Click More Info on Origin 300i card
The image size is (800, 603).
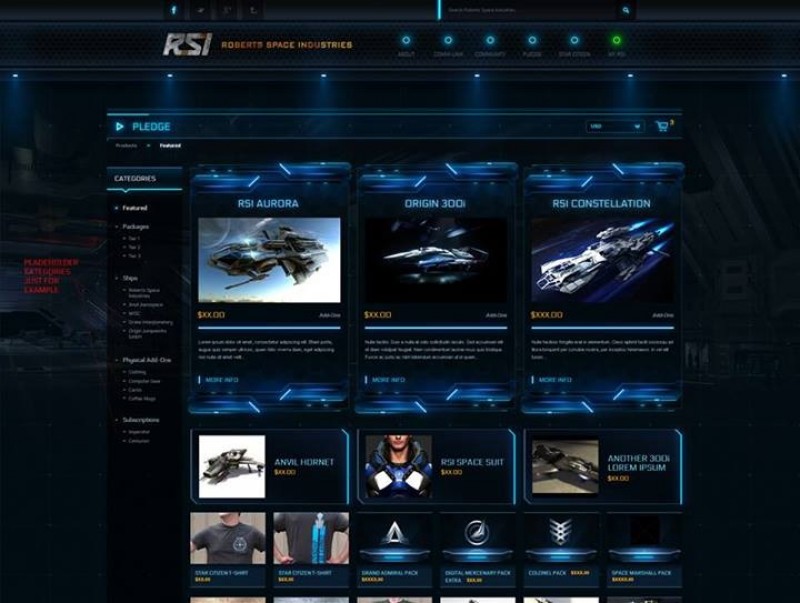[x=388, y=380]
